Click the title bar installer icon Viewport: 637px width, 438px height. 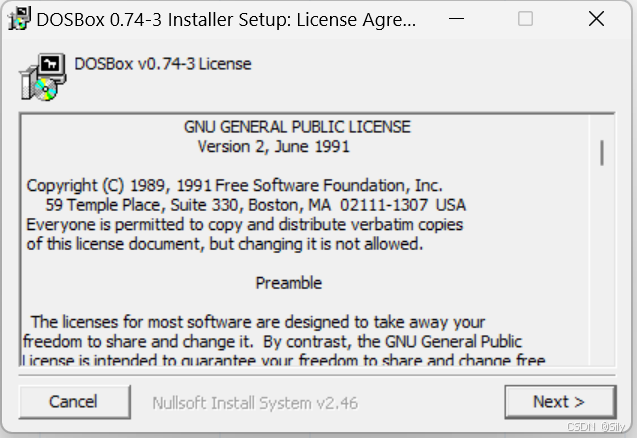20,19
